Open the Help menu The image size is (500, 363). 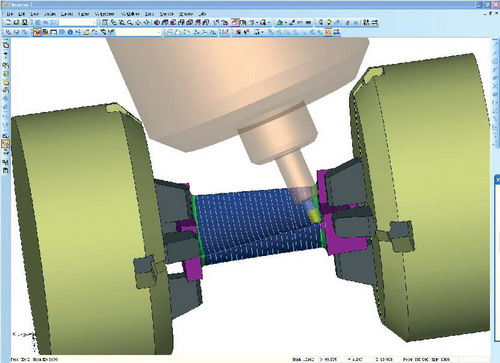[202, 14]
